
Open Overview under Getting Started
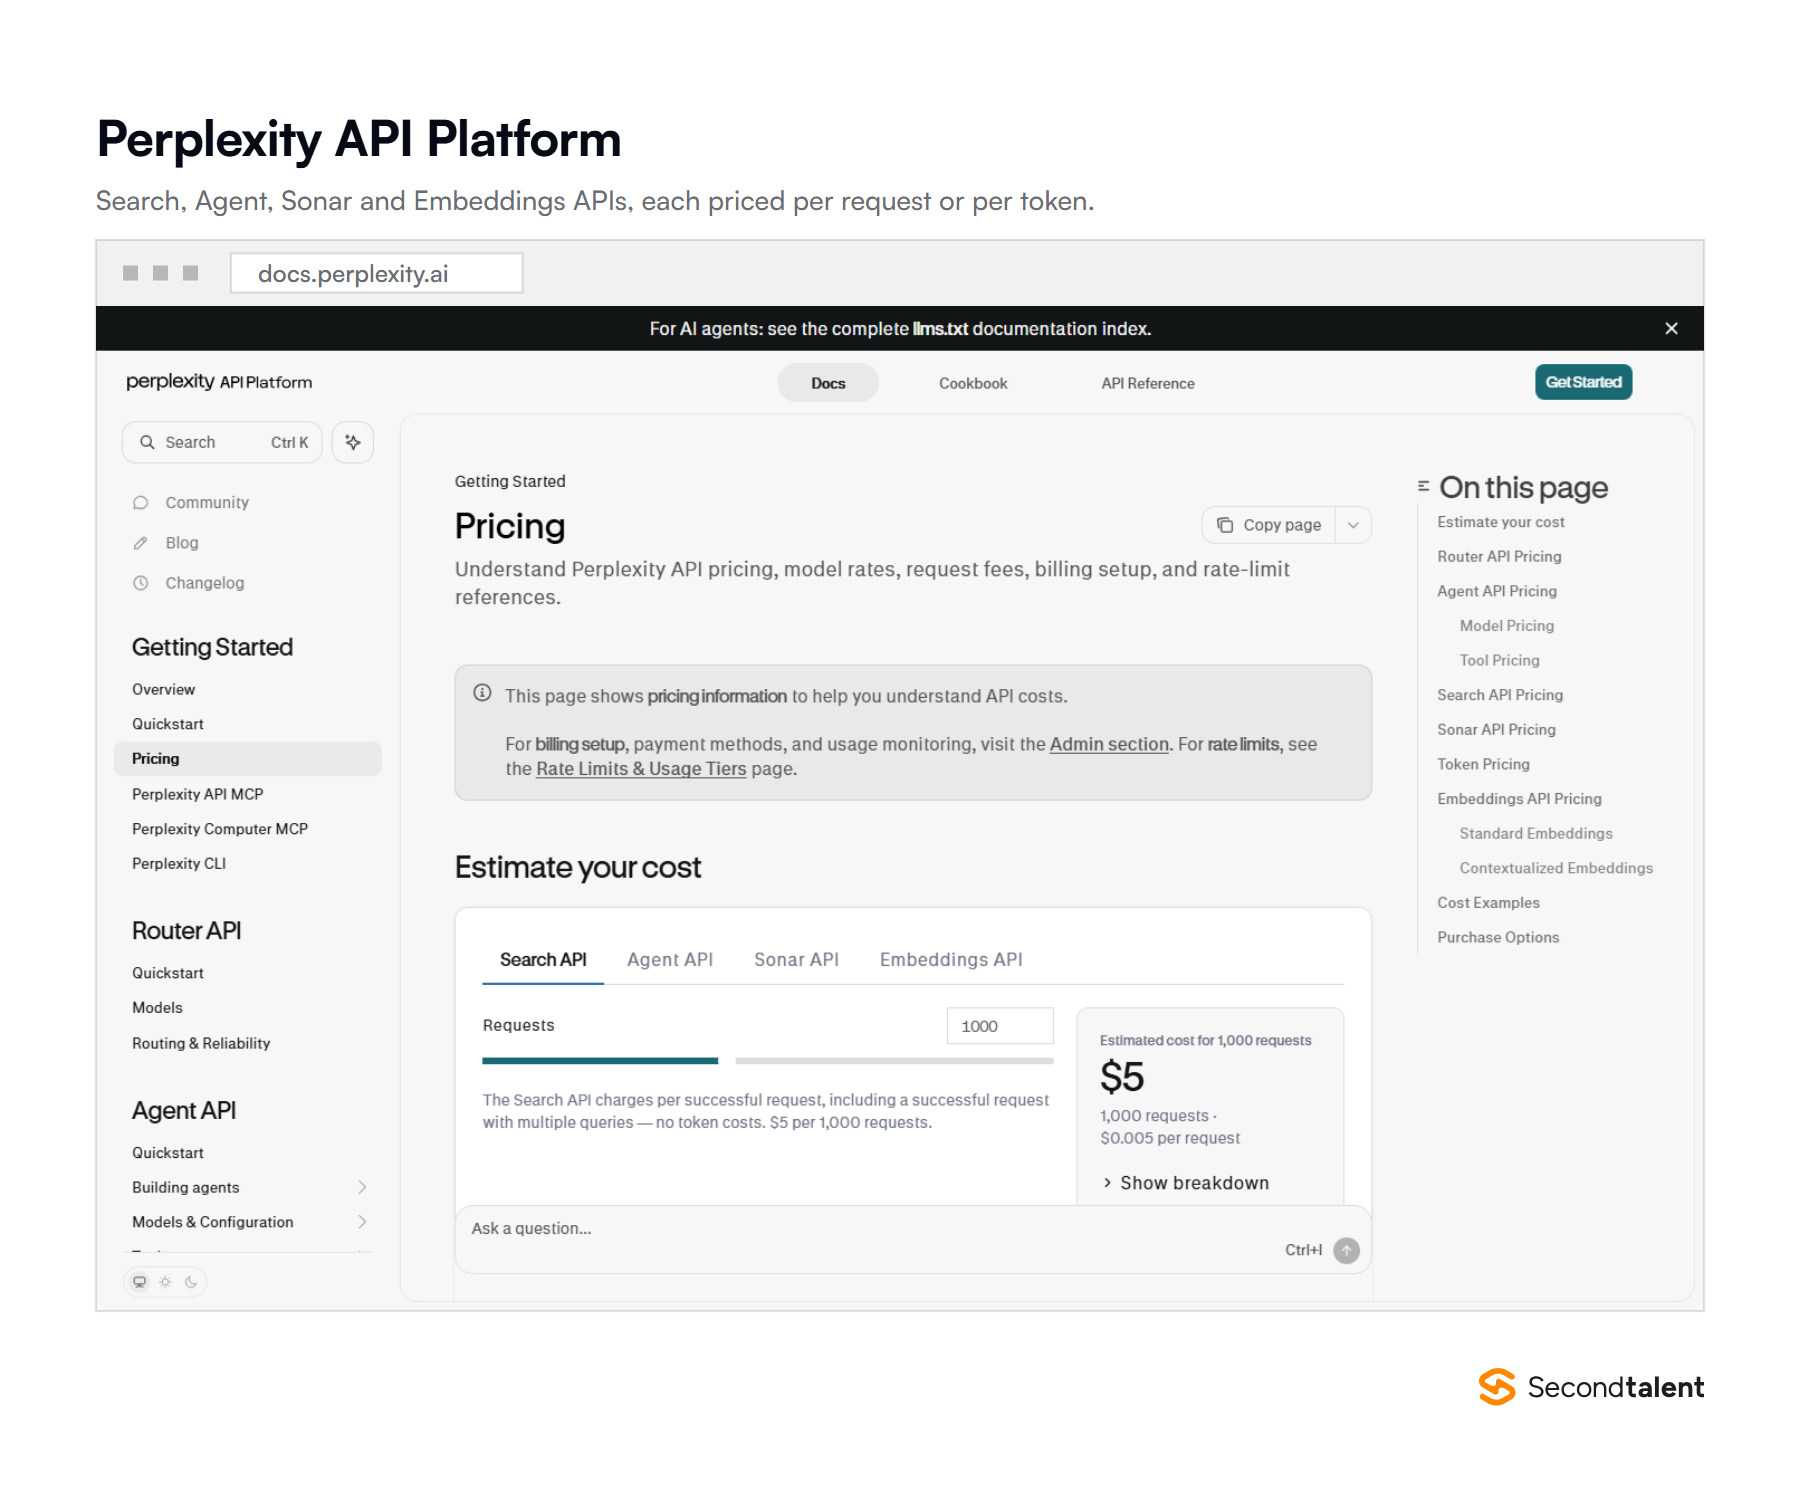pos(164,690)
